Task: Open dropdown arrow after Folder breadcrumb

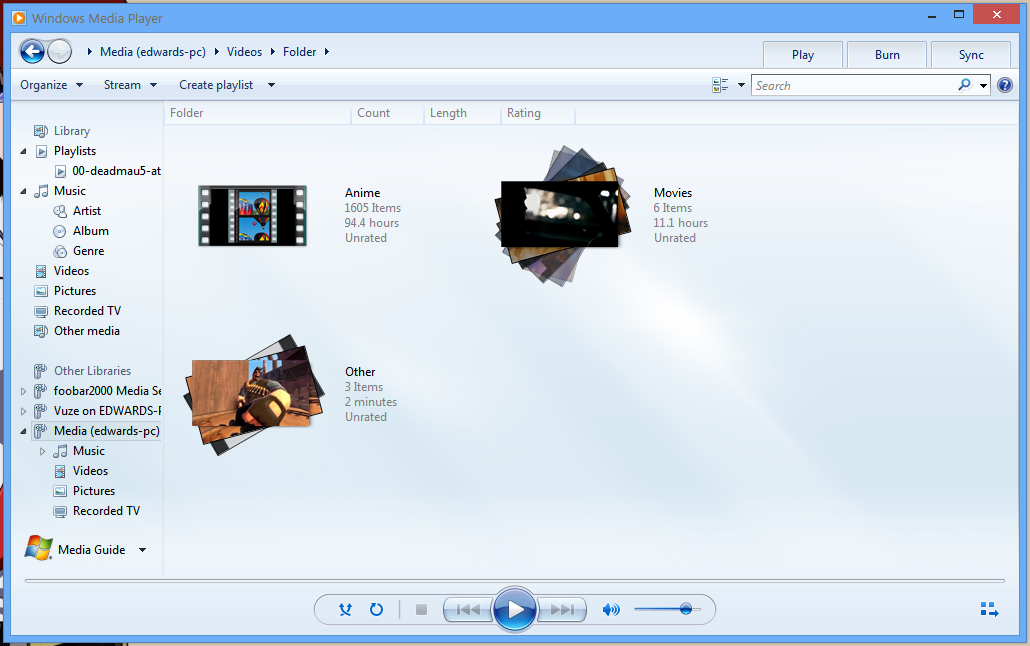Action: [x=327, y=52]
